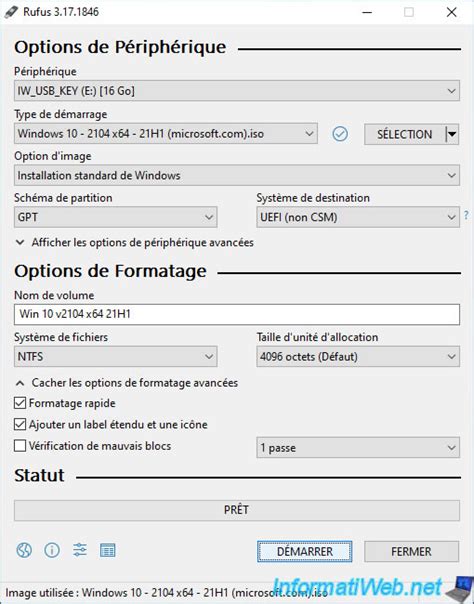Image resolution: width=474 pixels, height=604 pixels.
Task: Show the log window icon
Action: click(x=107, y=550)
